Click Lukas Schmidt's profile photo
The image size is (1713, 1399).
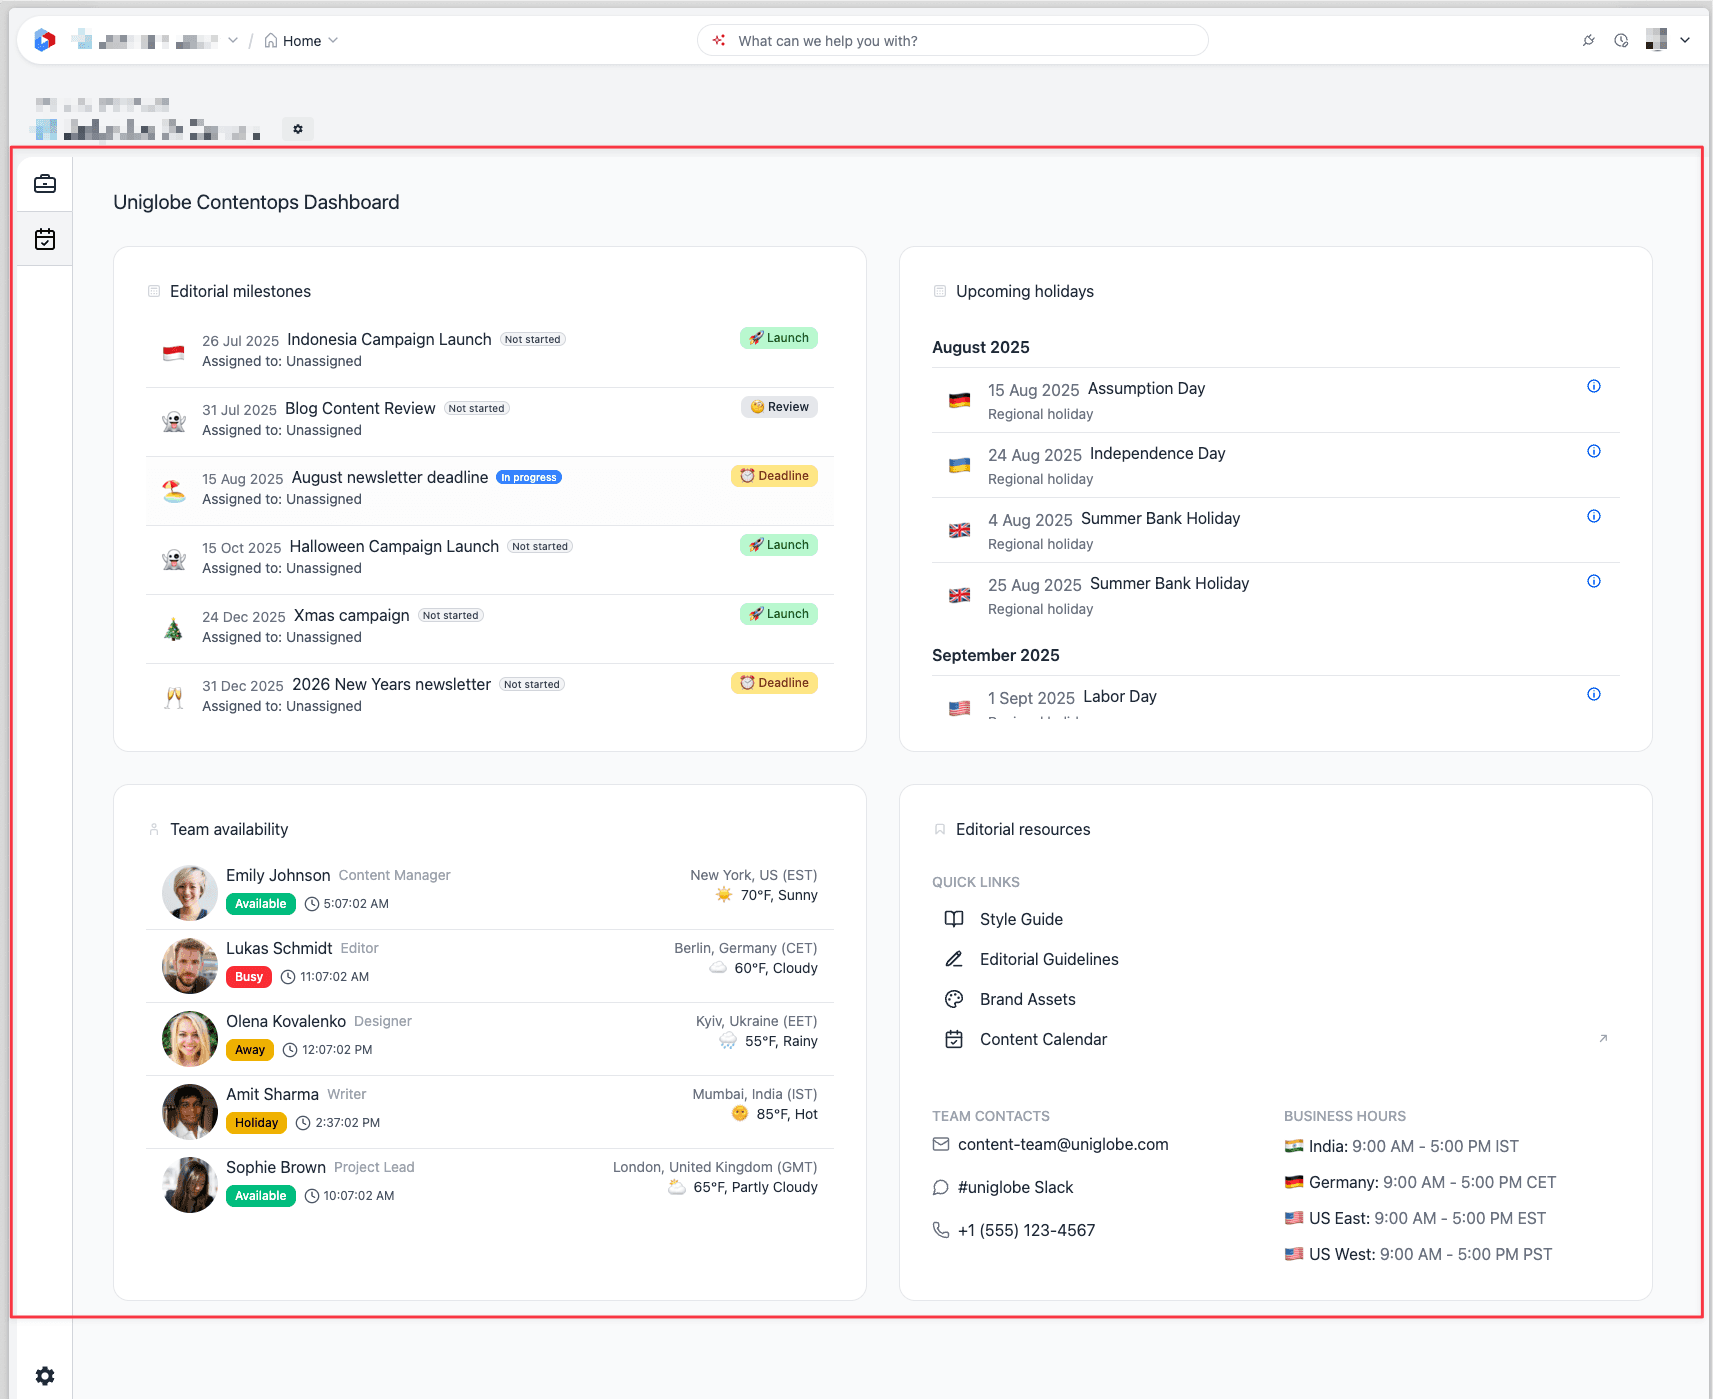point(190,966)
